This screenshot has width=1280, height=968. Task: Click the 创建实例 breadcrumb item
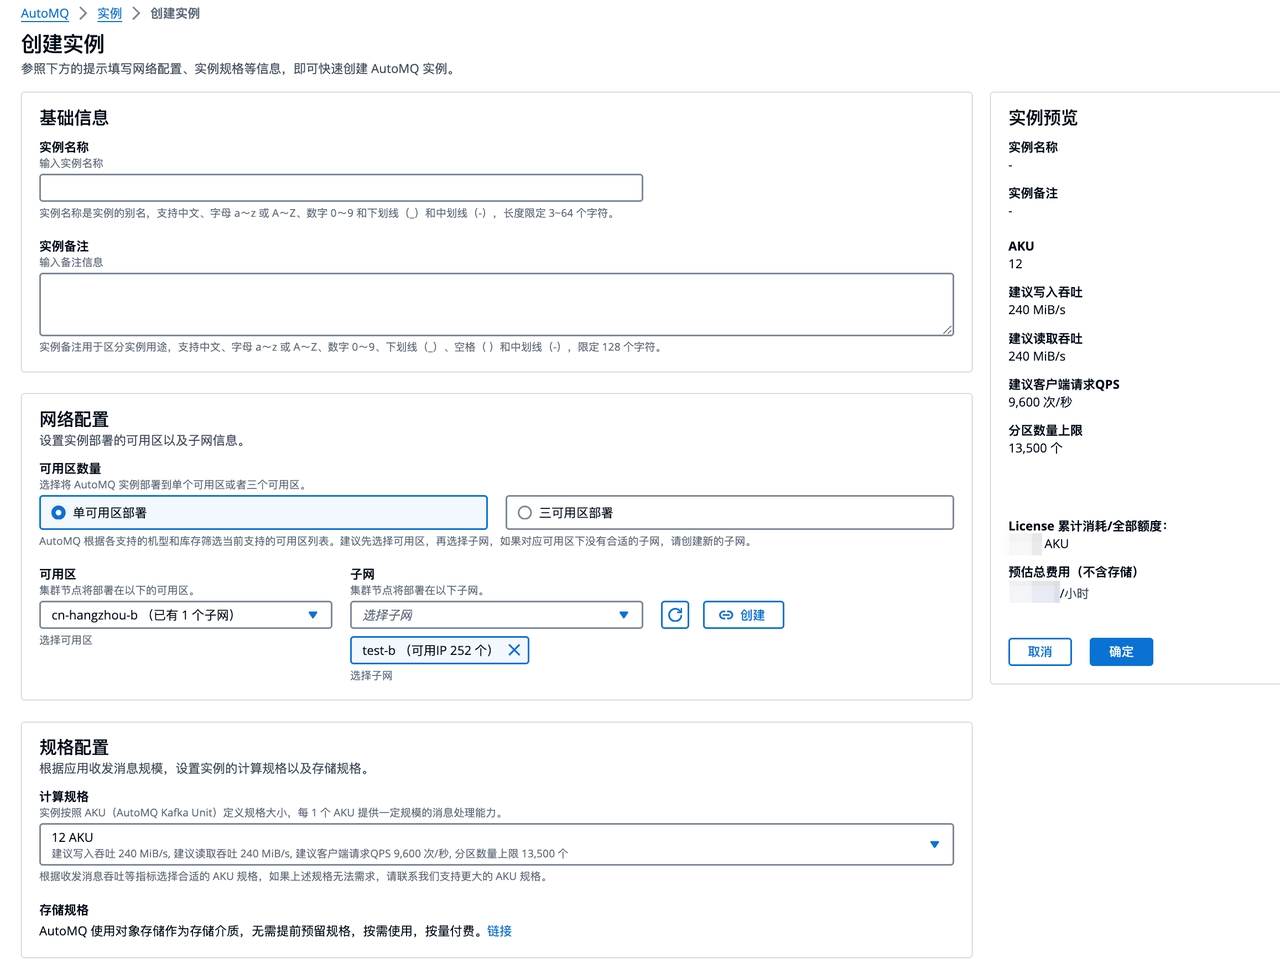(x=175, y=14)
